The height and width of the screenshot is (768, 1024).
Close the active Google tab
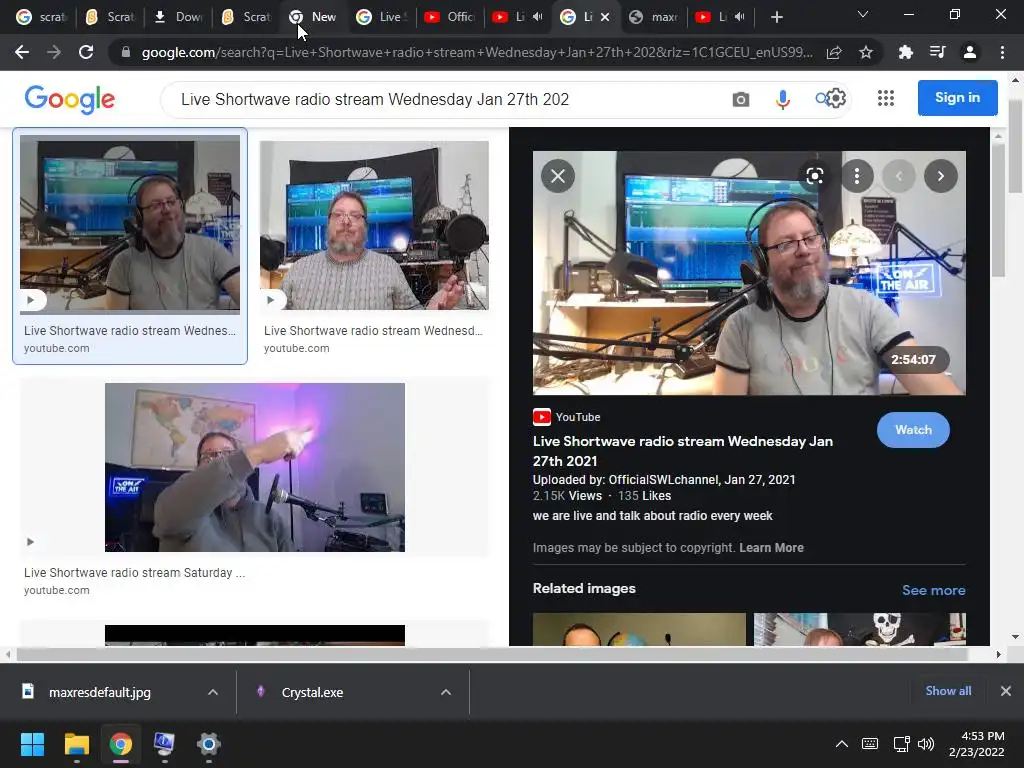click(x=605, y=17)
